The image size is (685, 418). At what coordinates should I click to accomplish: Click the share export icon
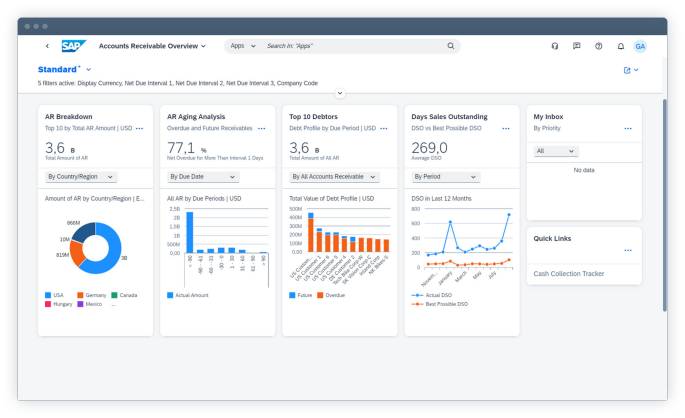[x=628, y=70]
